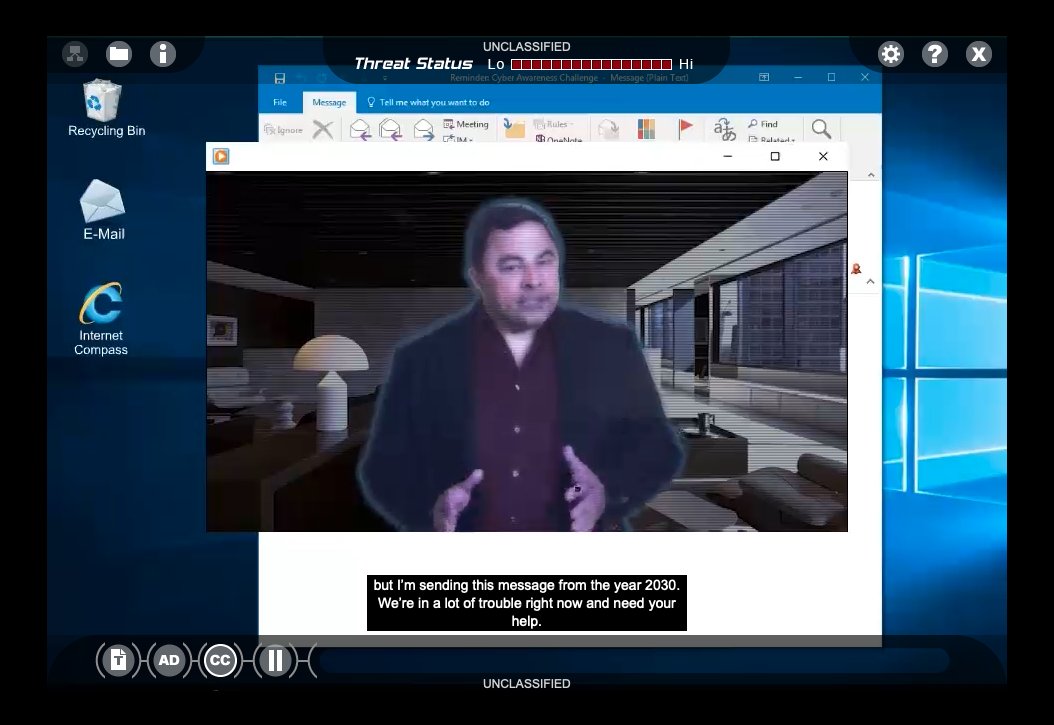Click the Ignore button
The width and height of the screenshot is (1054, 725).
285,129
